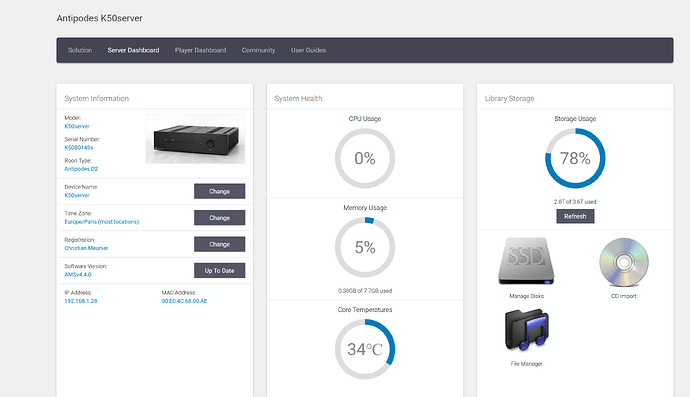Click the System Health panel heading

click(298, 99)
